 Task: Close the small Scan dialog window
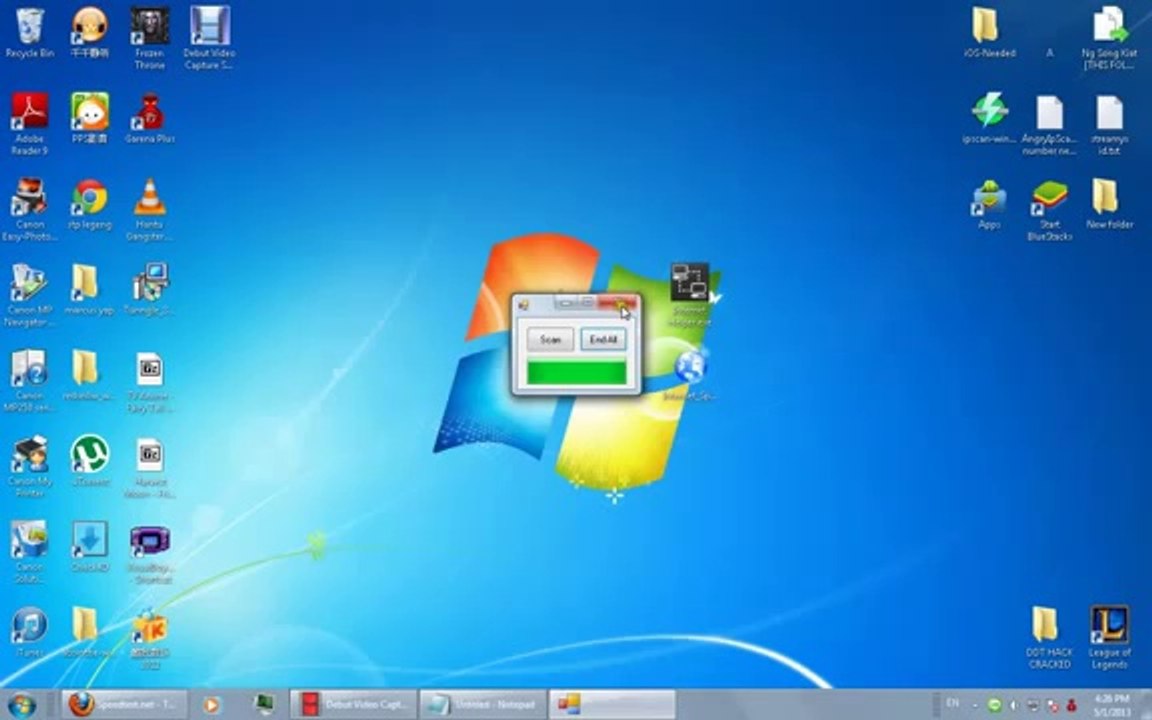pos(617,303)
